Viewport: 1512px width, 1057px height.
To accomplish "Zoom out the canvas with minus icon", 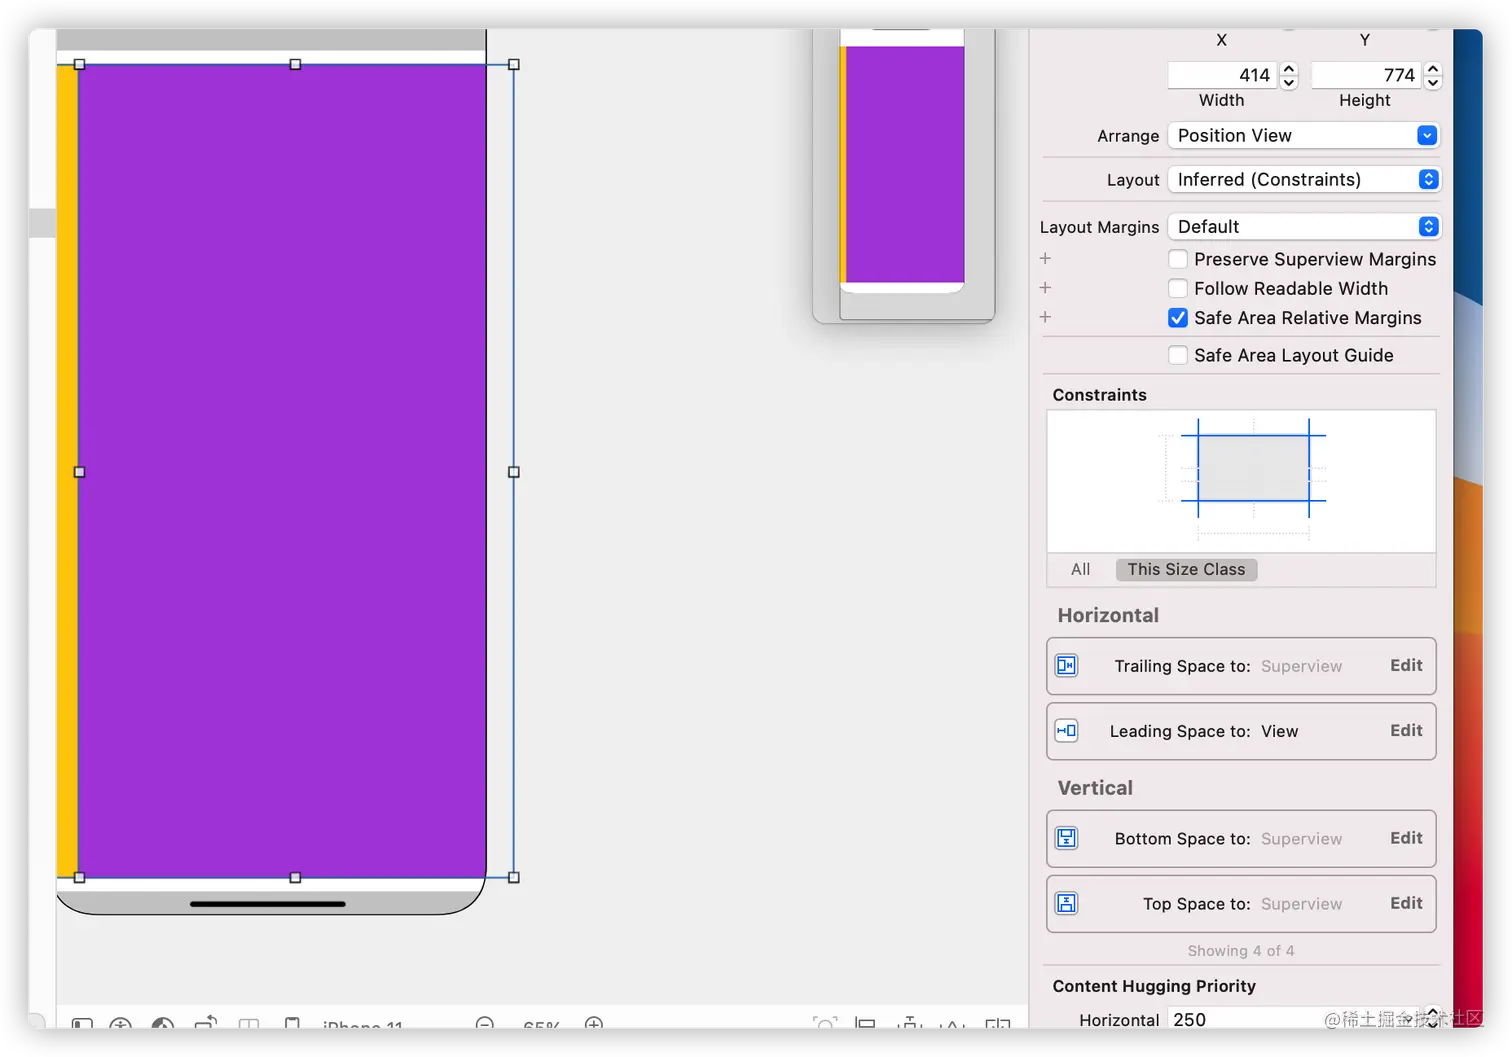I will pyautogui.click(x=485, y=1023).
